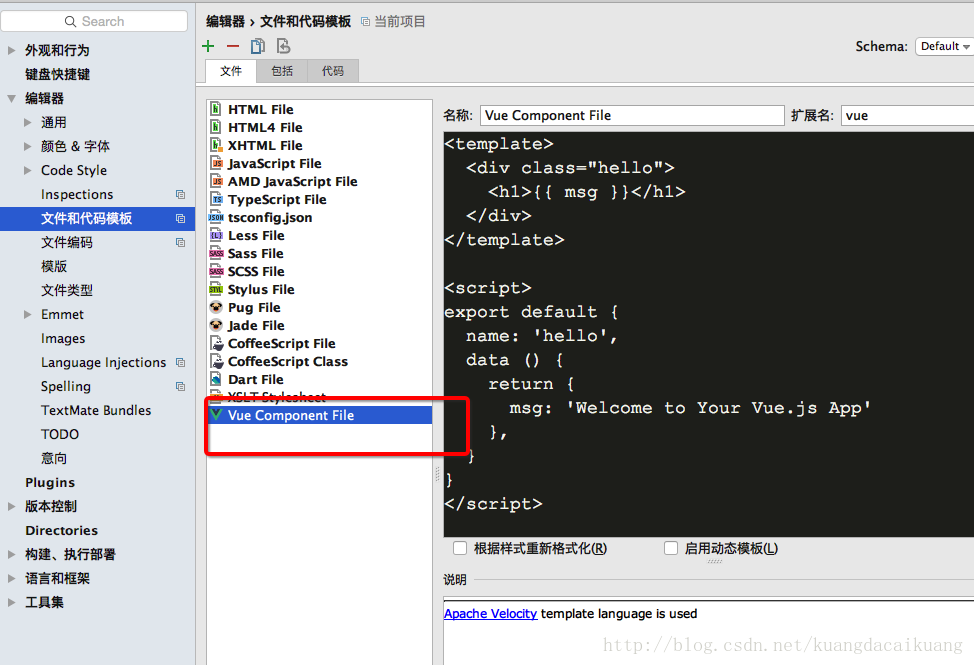Select the JavaScript File template
The width and height of the screenshot is (974, 665).
[319, 163]
